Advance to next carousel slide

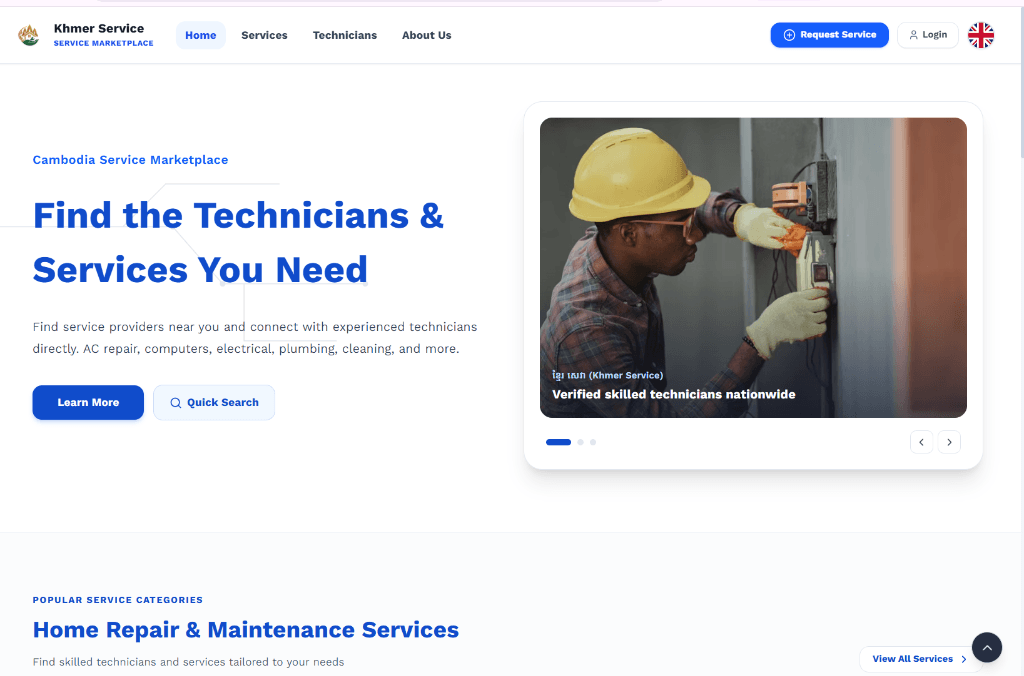pyautogui.click(x=949, y=442)
